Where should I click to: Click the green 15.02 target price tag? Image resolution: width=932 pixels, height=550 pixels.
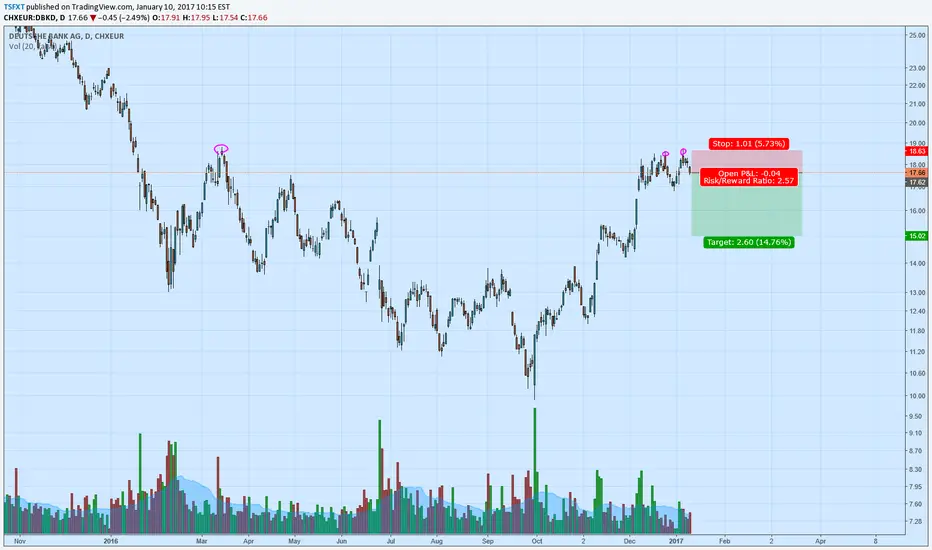coord(918,236)
